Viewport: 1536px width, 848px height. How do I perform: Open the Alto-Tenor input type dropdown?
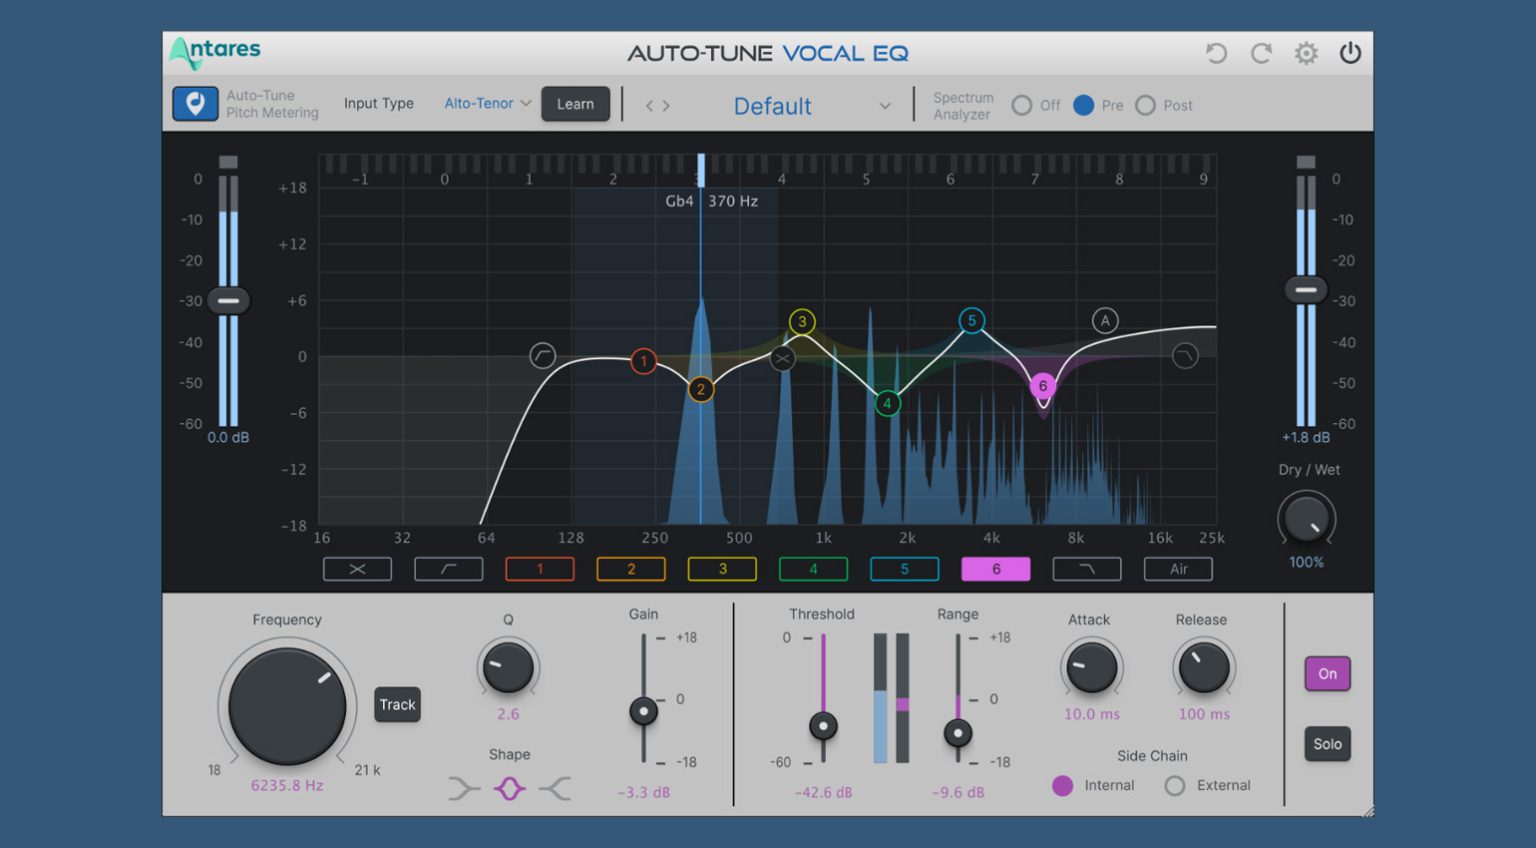(x=487, y=104)
